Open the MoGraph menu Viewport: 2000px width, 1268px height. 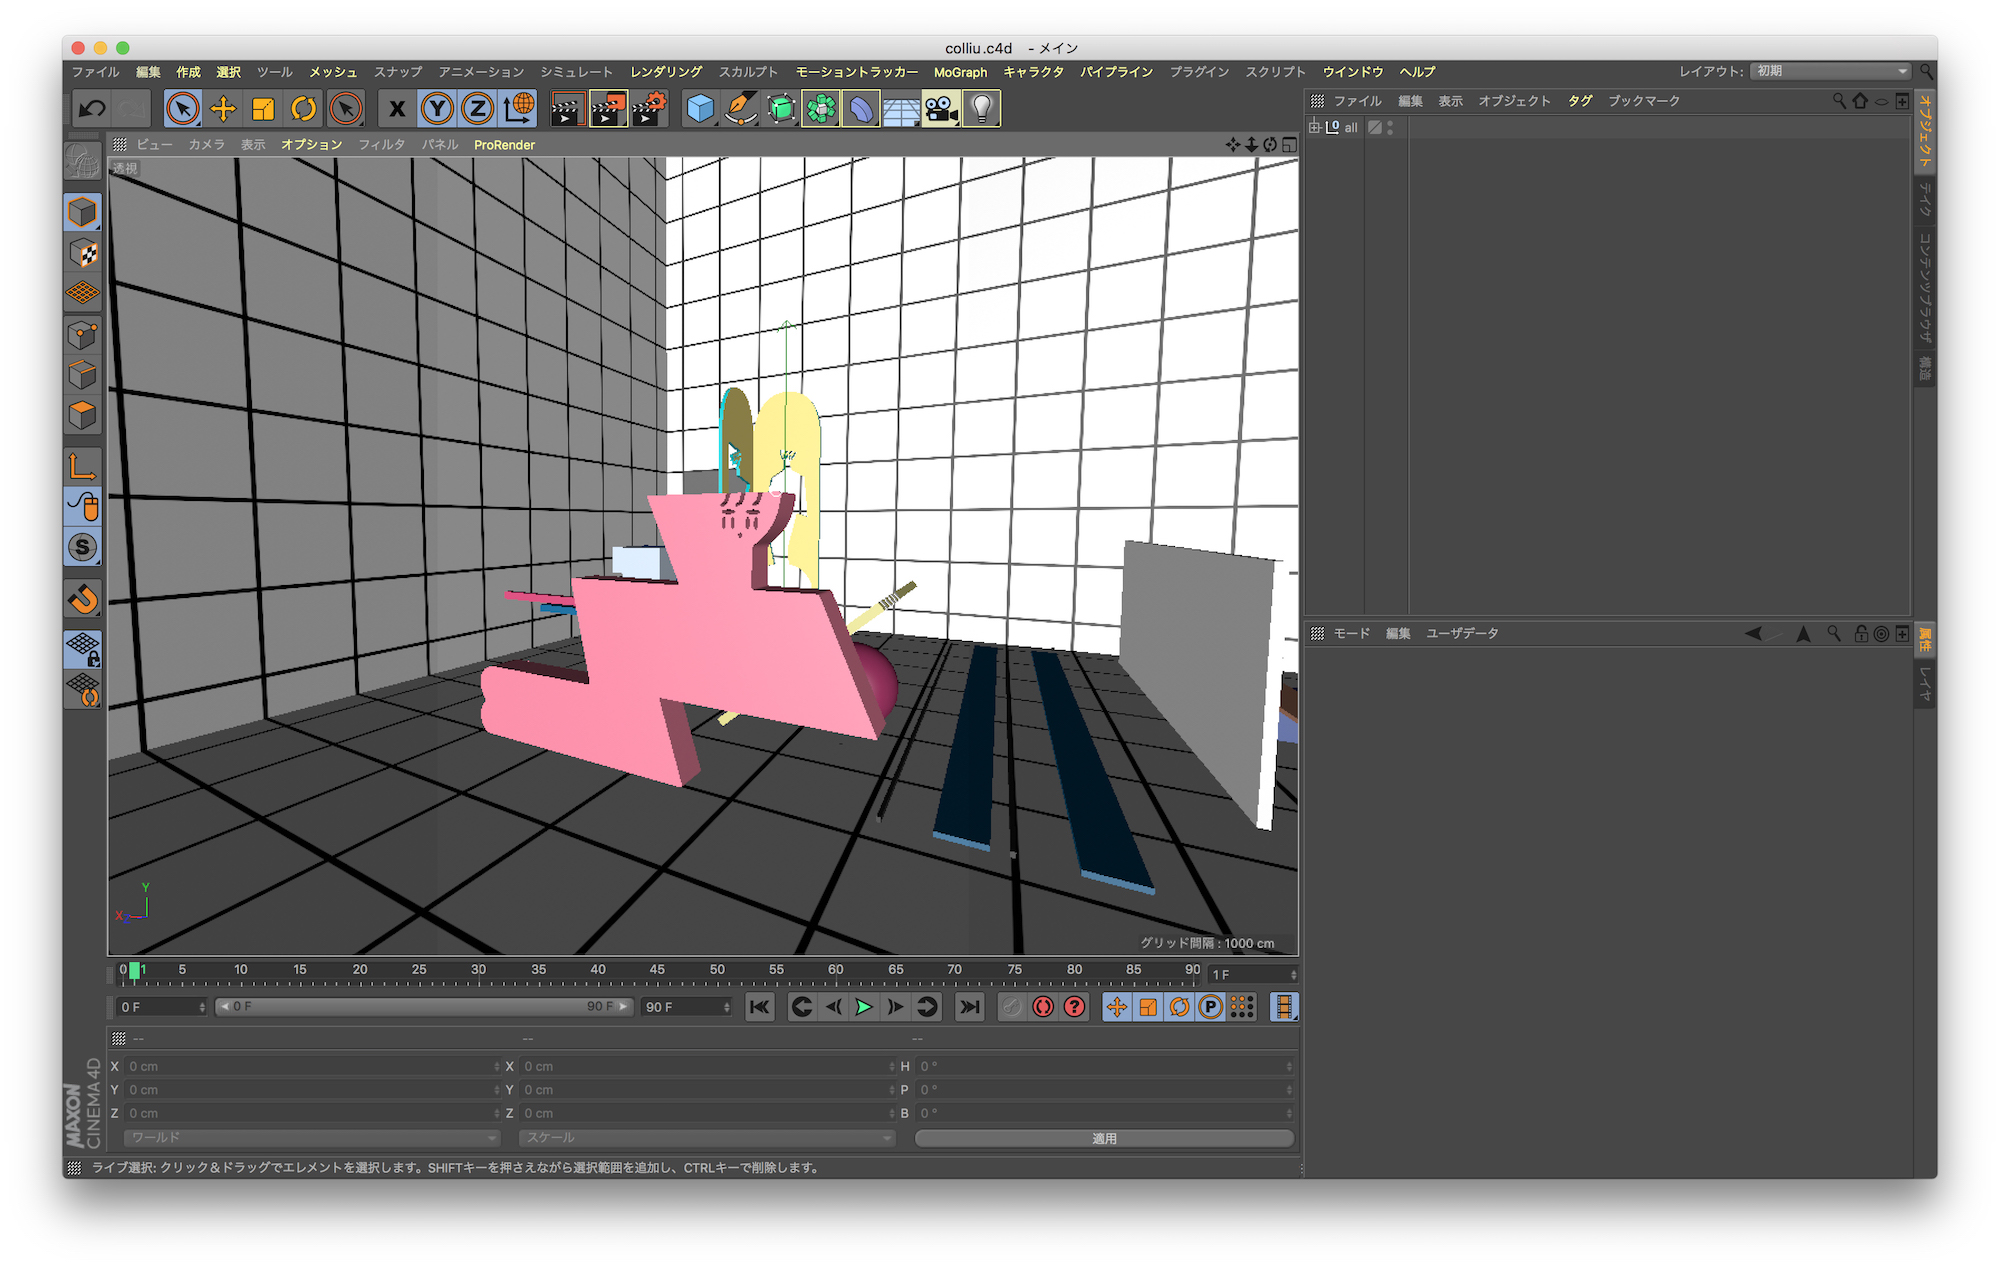point(960,72)
